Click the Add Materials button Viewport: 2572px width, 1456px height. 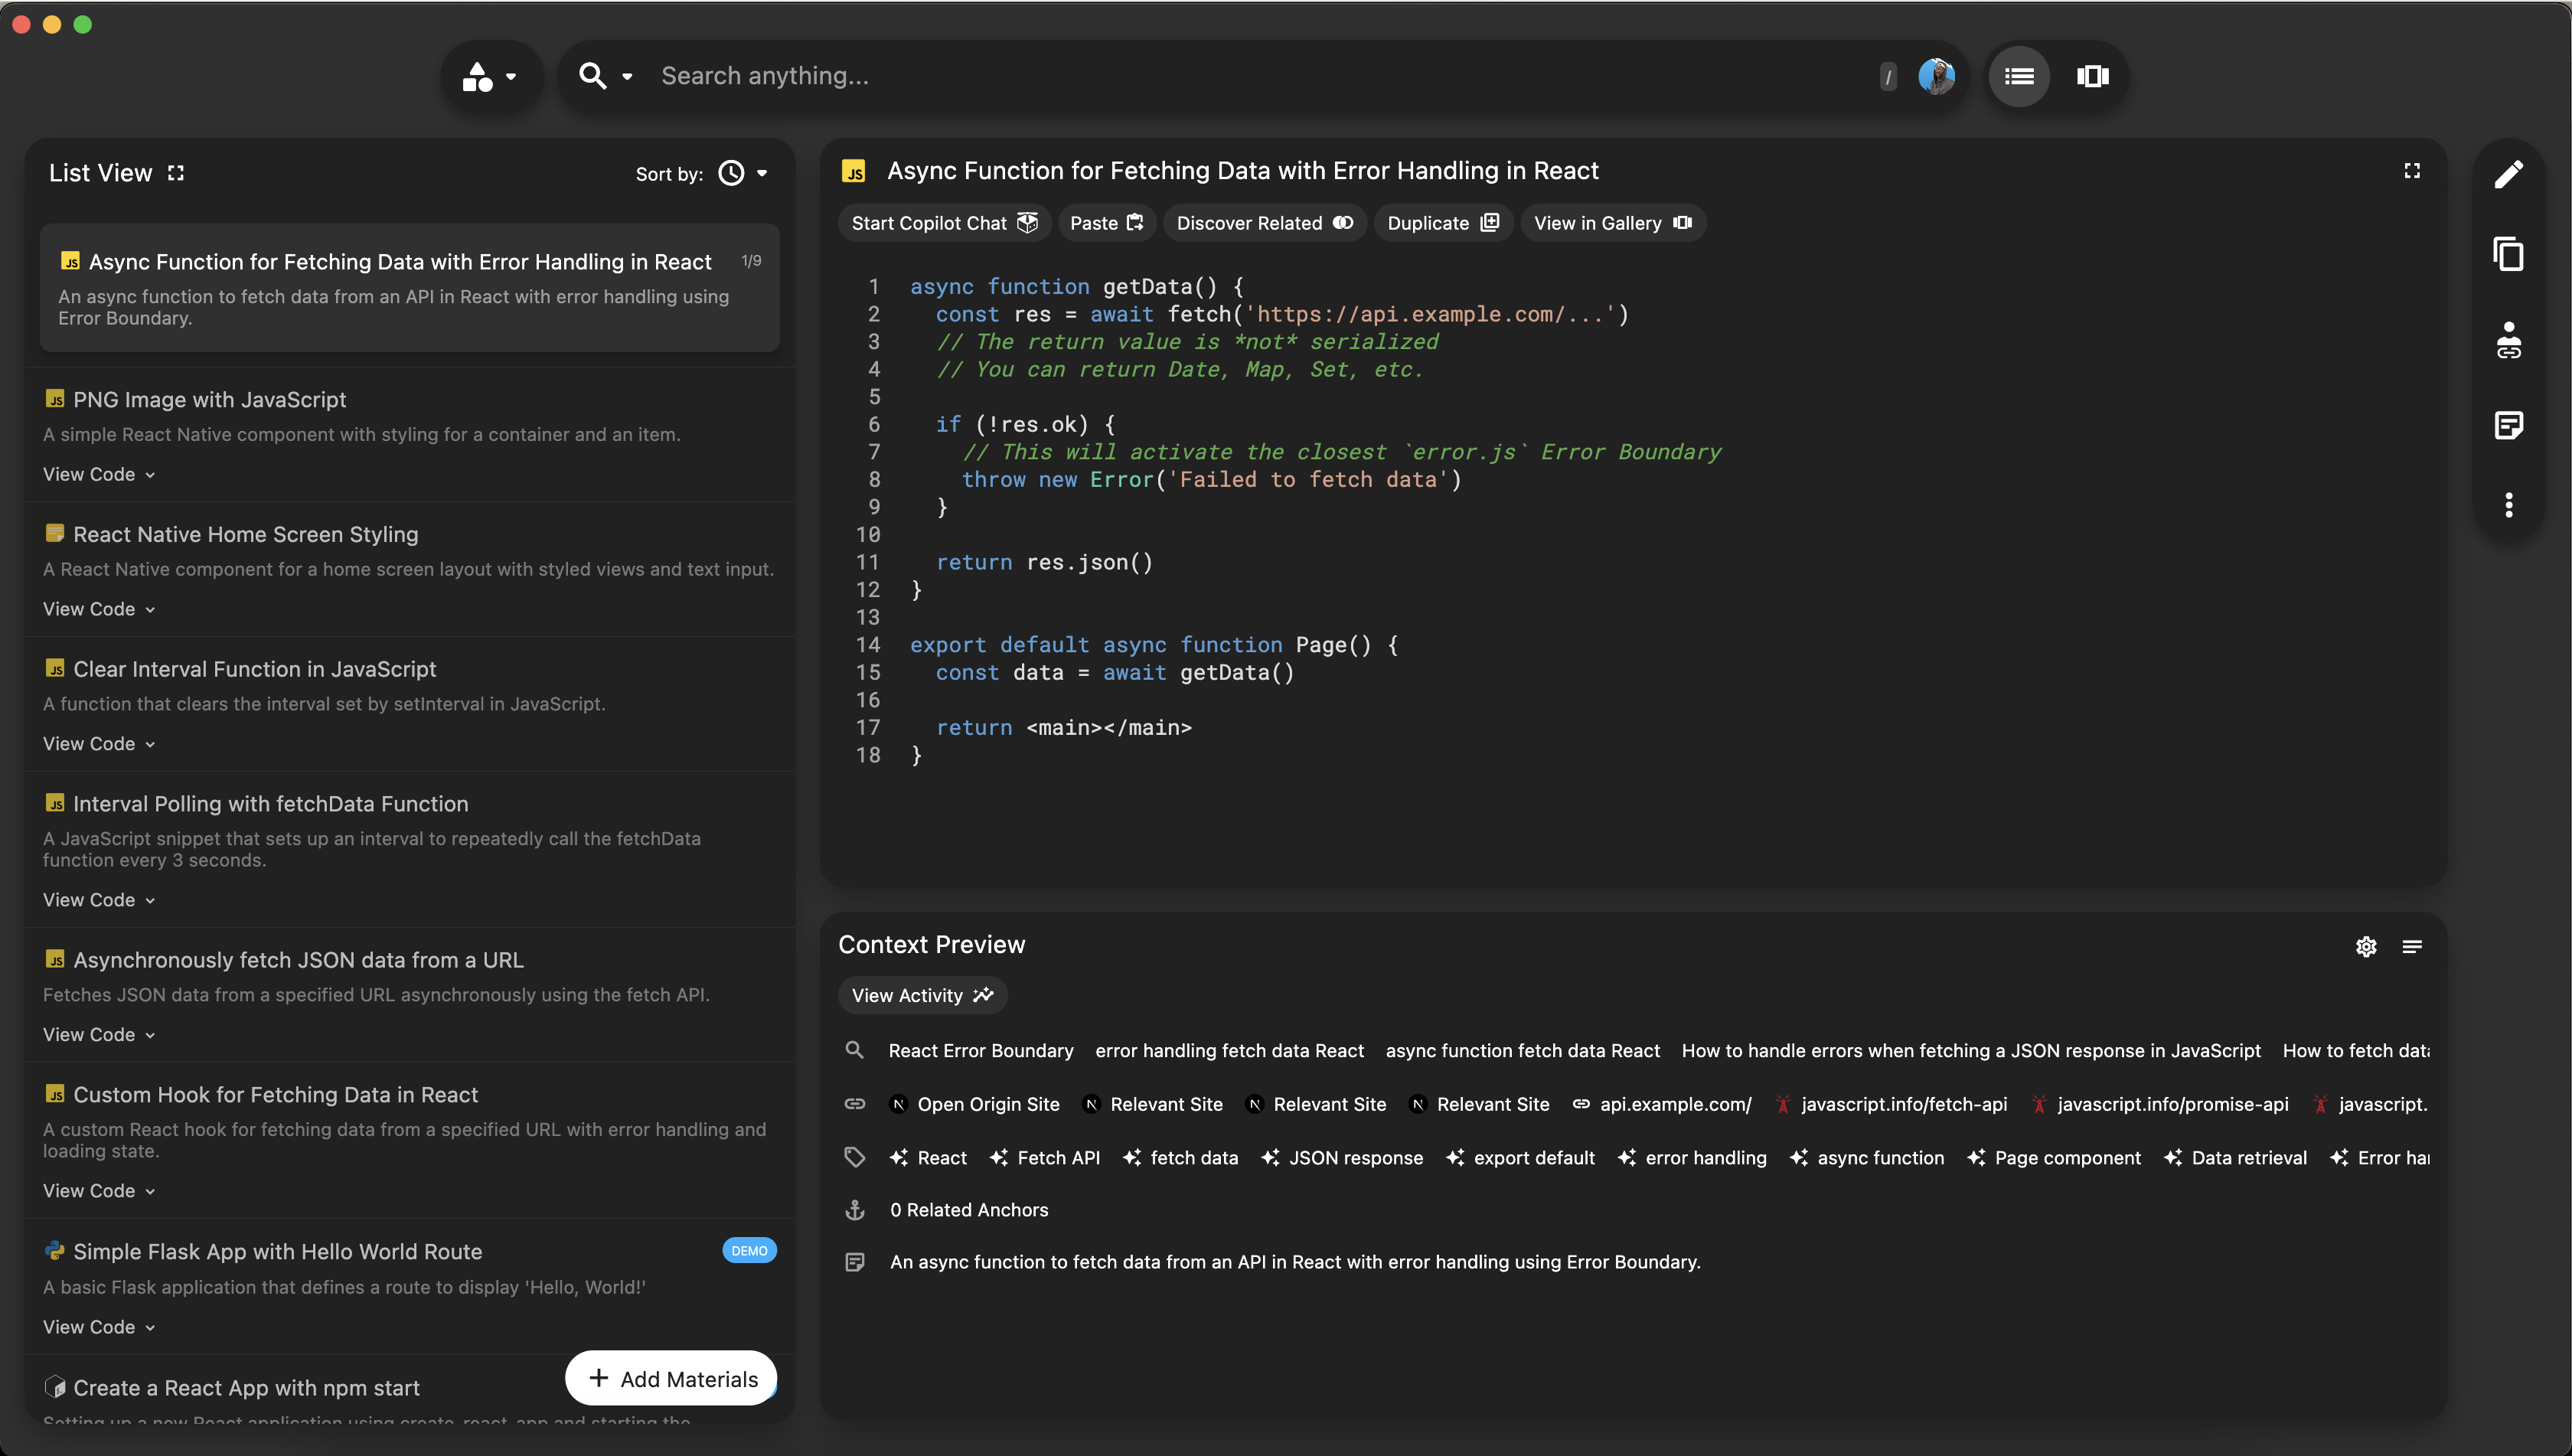[x=672, y=1379]
